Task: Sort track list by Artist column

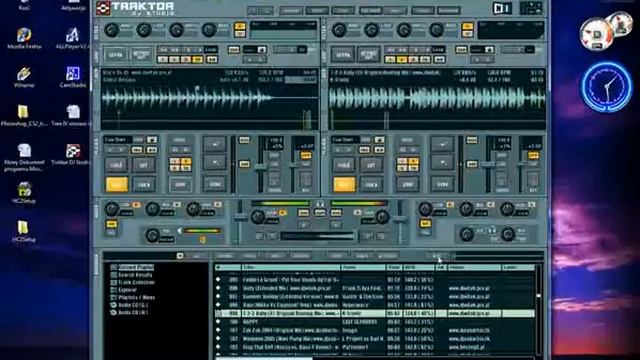Action: pos(363,267)
